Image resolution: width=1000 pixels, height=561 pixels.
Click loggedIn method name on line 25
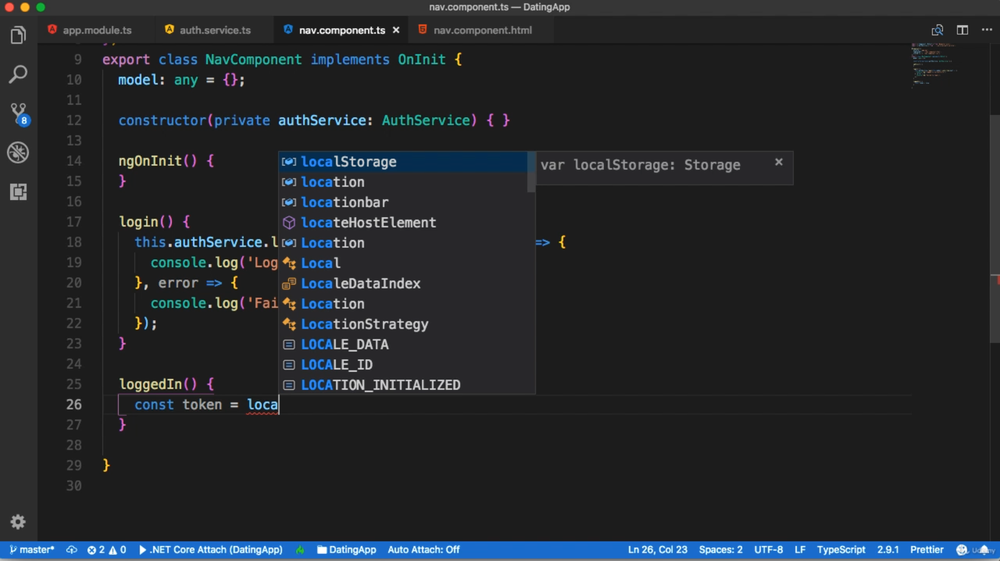[x=151, y=384]
